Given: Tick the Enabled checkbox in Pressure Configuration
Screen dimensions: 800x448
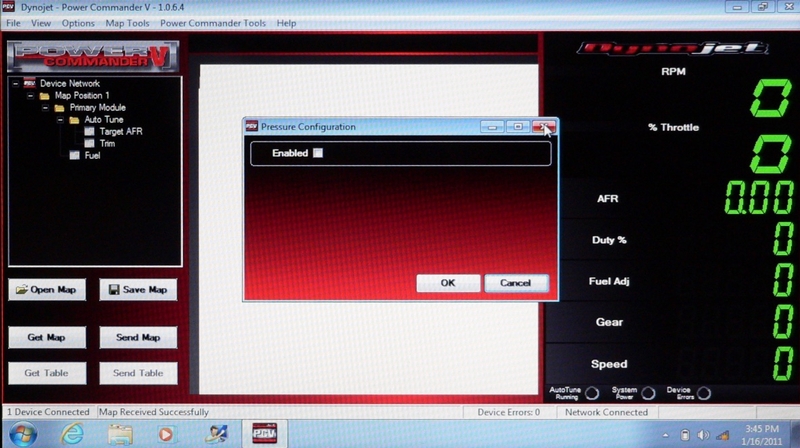Looking at the screenshot, I should 318,153.
